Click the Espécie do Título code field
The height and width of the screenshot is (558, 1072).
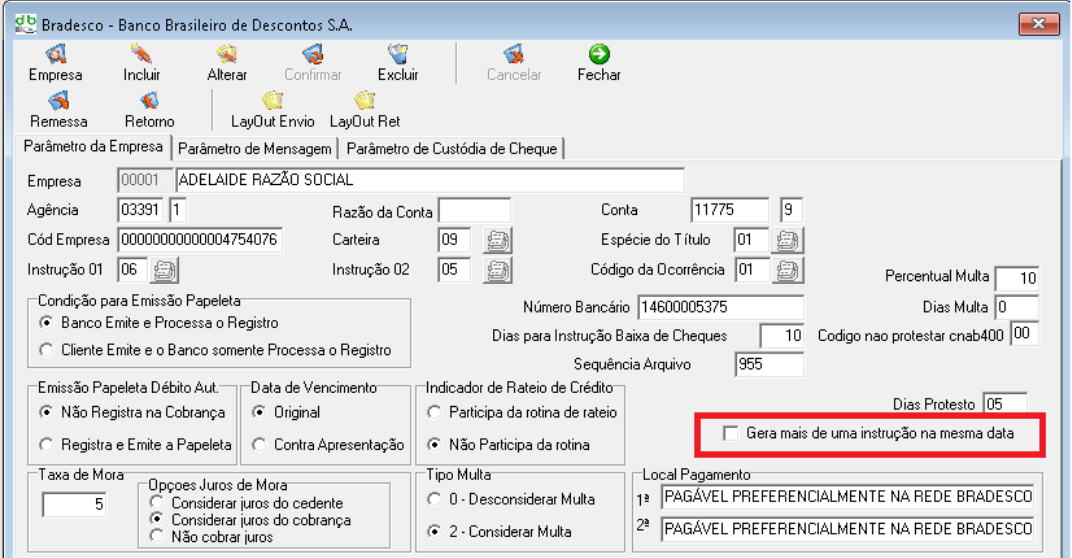pyautogui.click(x=751, y=239)
